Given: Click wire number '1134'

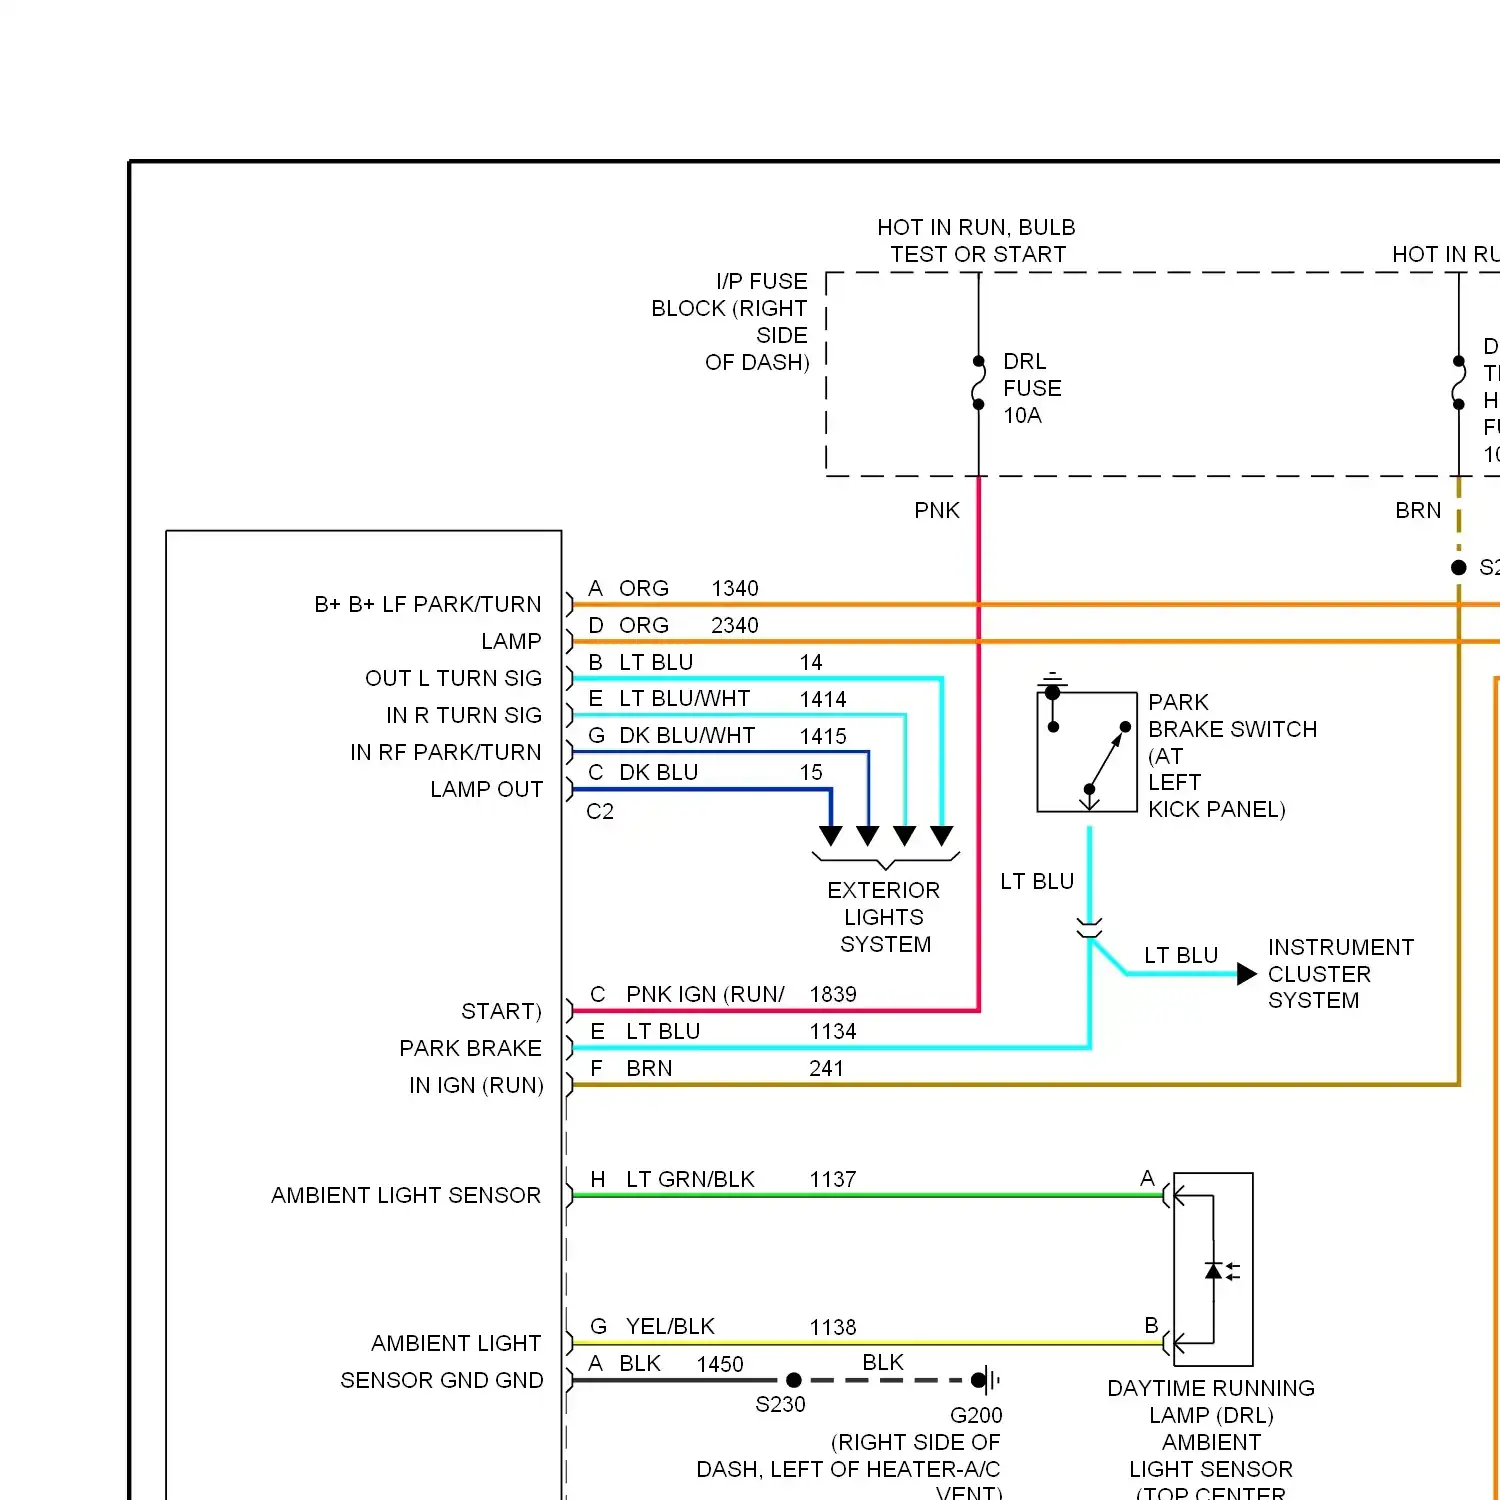Looking at the screenshot, I should [x=833, y=1031].
